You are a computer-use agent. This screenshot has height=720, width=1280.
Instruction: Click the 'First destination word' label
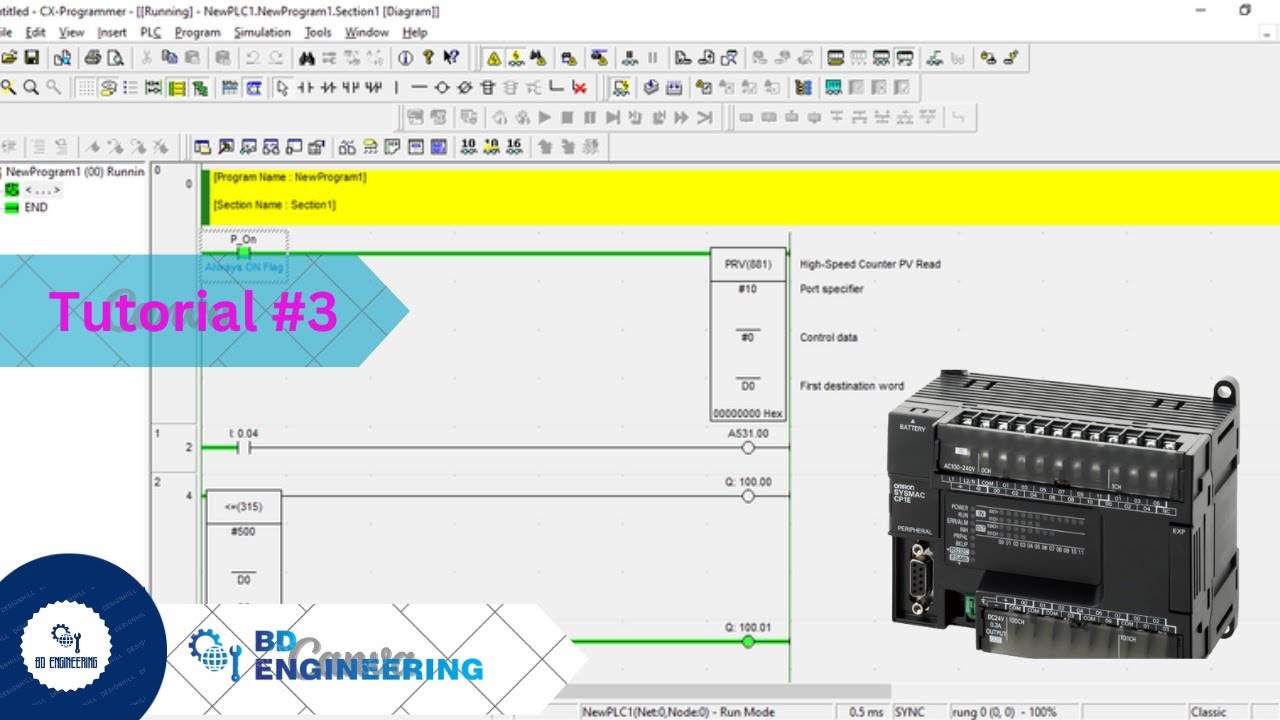click(x=852, y=386)
